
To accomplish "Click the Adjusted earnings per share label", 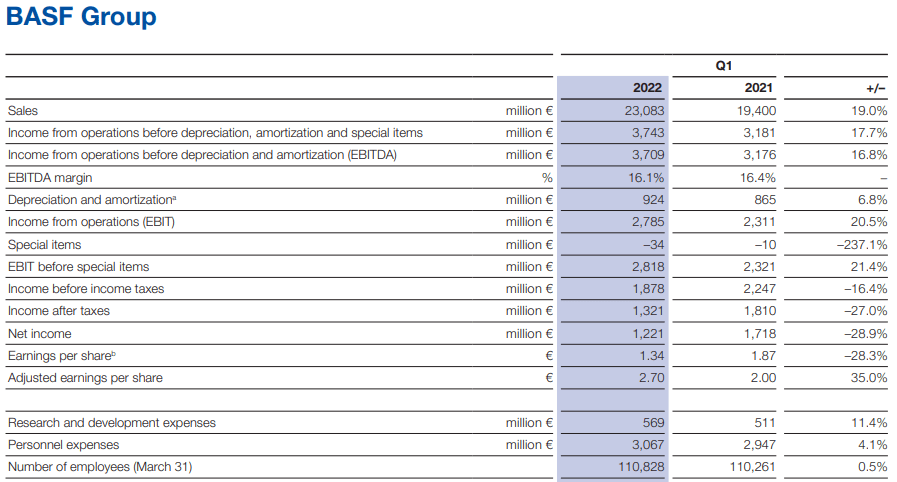I will tap(85, 378).
